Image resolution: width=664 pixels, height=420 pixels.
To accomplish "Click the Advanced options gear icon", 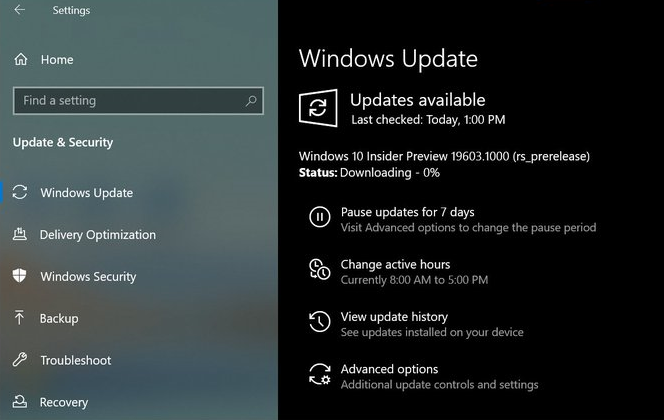I will coord(319,374).
